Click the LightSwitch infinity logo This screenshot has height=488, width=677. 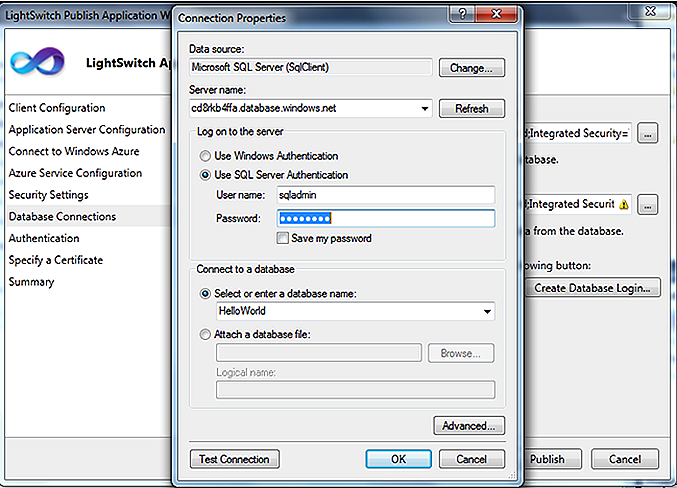point(38,62)
